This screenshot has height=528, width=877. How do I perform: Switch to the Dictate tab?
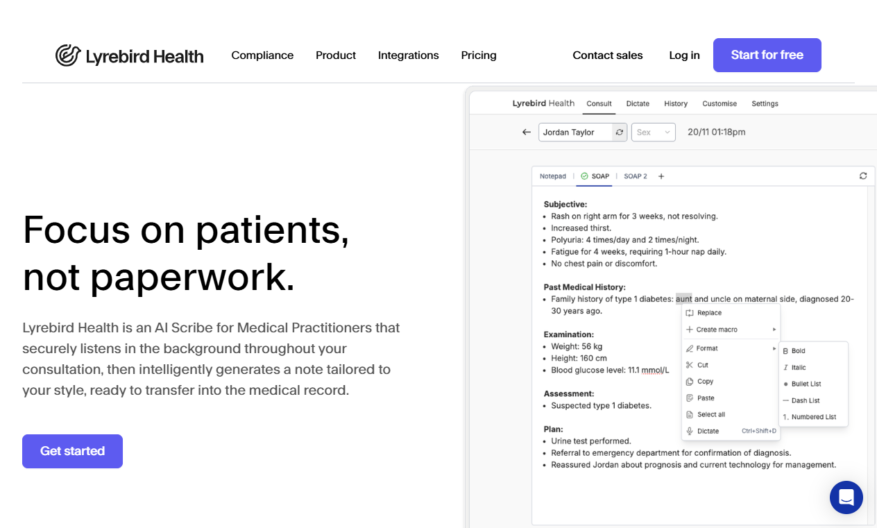[x=638, y=103]
